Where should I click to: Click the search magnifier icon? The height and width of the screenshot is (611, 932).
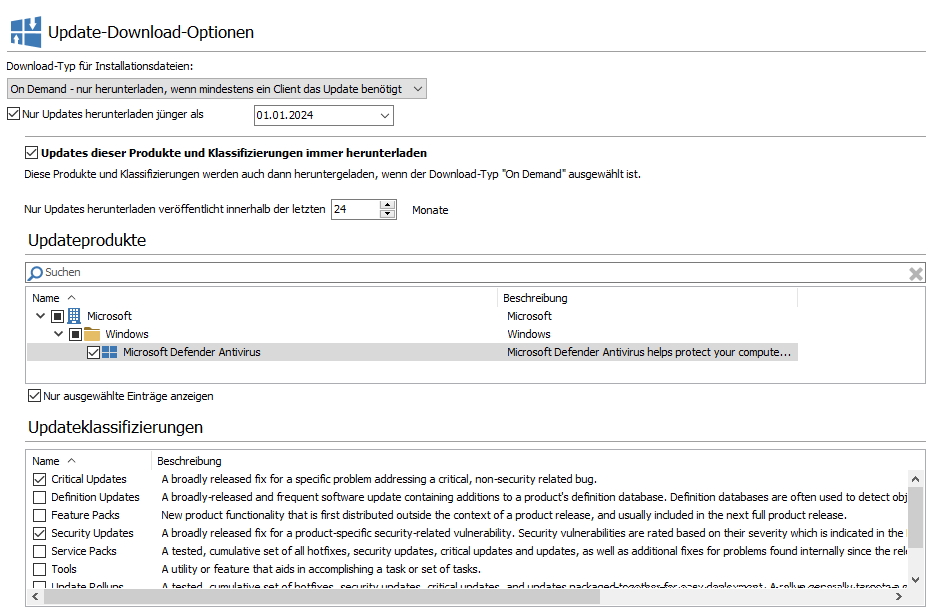pos(36,273)
